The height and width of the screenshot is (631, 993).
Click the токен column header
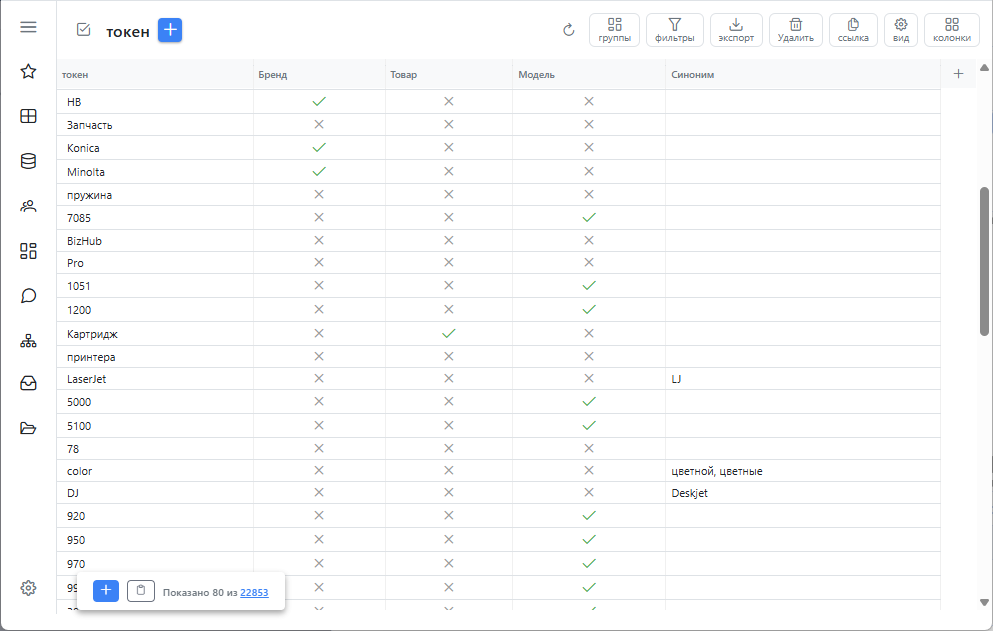[x=75, y=75]
